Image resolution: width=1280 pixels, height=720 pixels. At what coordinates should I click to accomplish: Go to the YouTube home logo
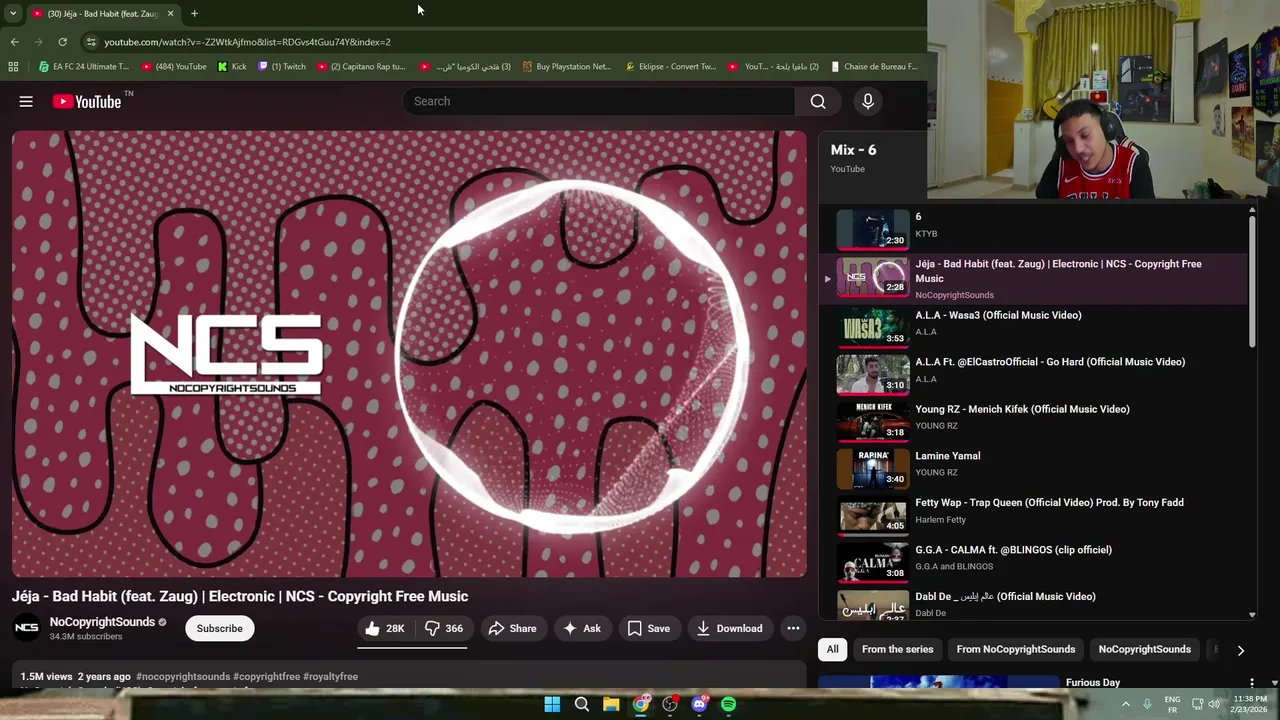(88, 101)
